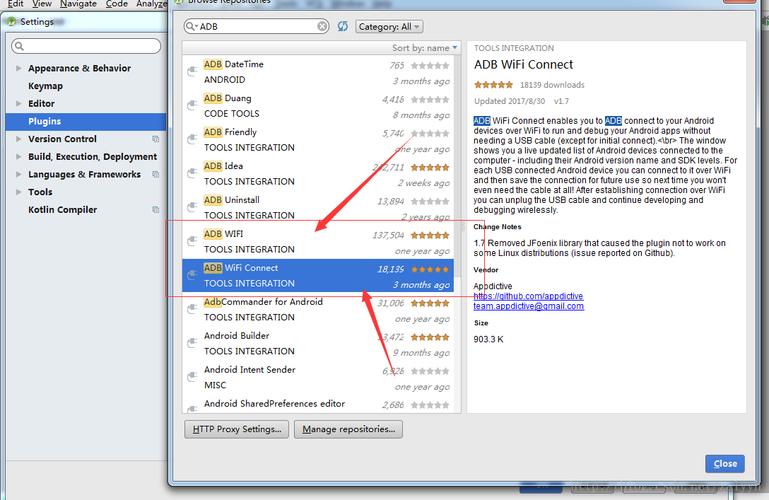Open the Analyze menu
The image size is (769, 500).
click(x=152, y=4)
